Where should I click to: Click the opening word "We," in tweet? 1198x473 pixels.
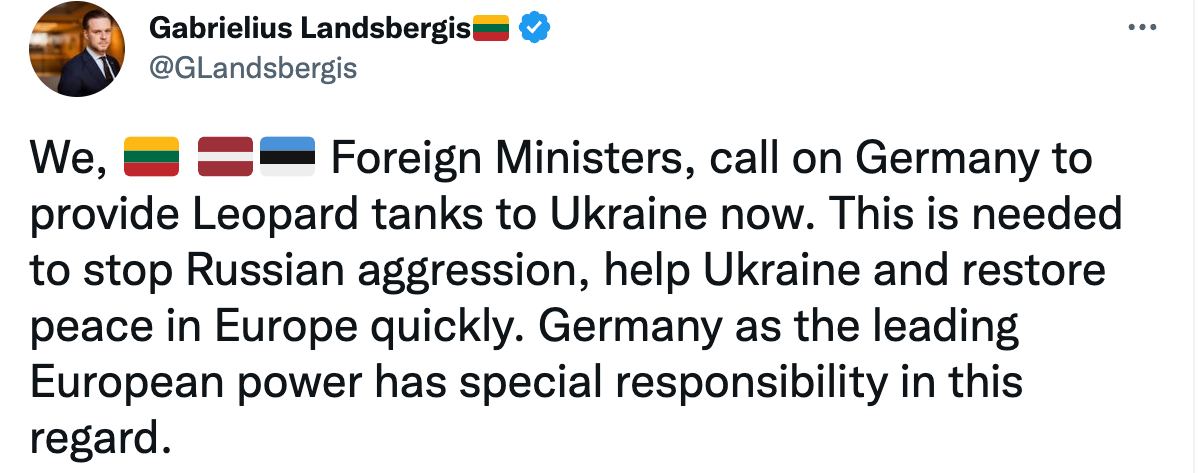(x=67, y=160)
